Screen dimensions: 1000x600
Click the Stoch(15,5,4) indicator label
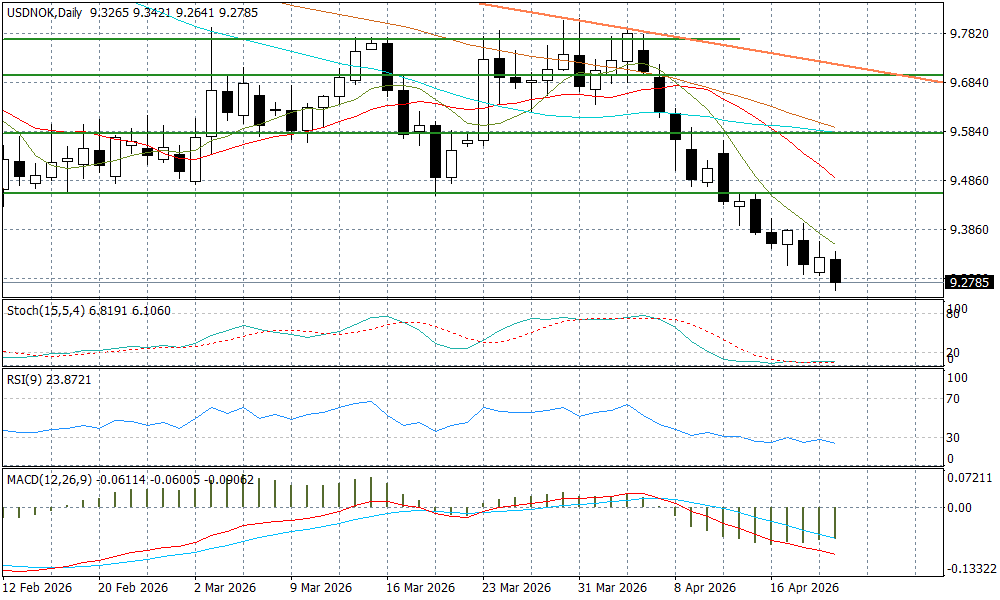click(46, 311)
